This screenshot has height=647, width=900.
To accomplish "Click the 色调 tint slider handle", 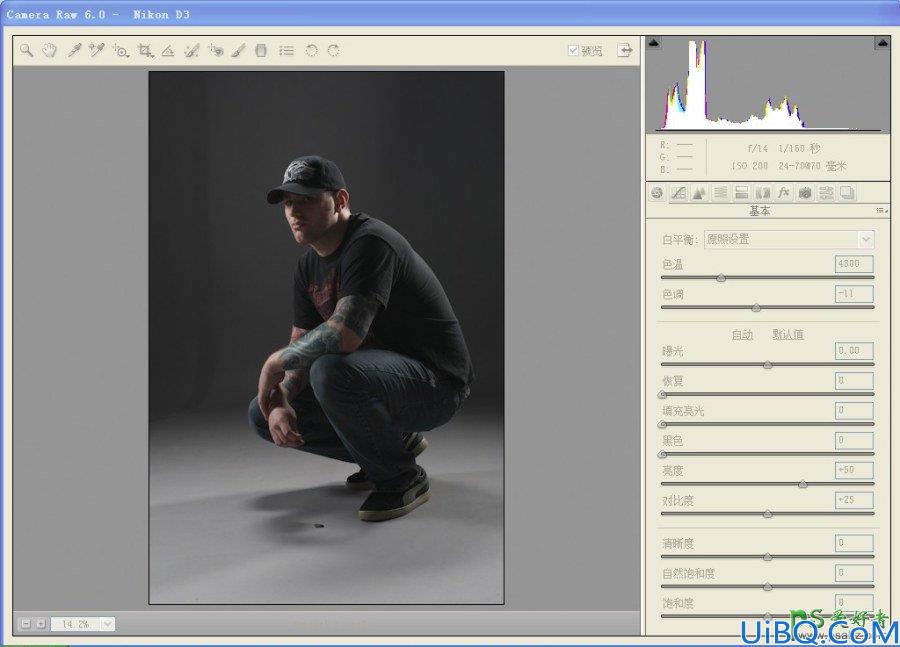I will point(757,308).
